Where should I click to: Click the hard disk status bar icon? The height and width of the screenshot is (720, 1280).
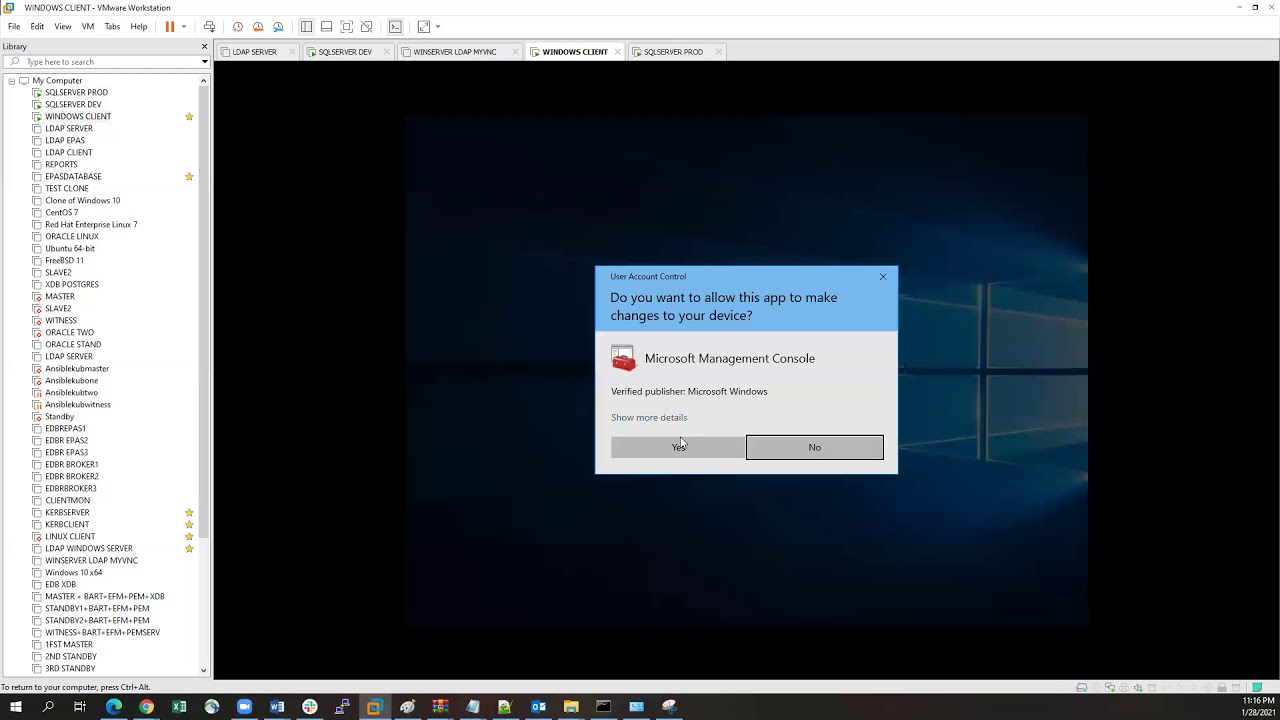click(x=1082, y=688)
